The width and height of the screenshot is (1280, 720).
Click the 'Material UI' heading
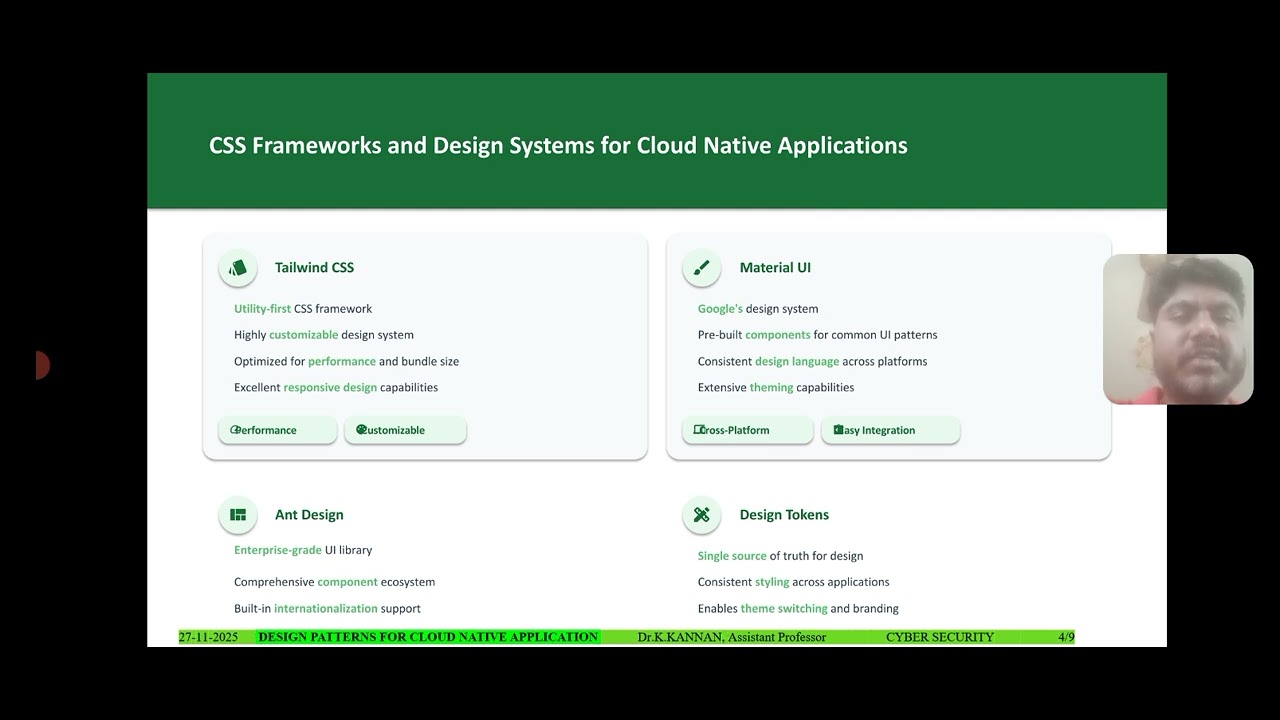tap(775, 268)
